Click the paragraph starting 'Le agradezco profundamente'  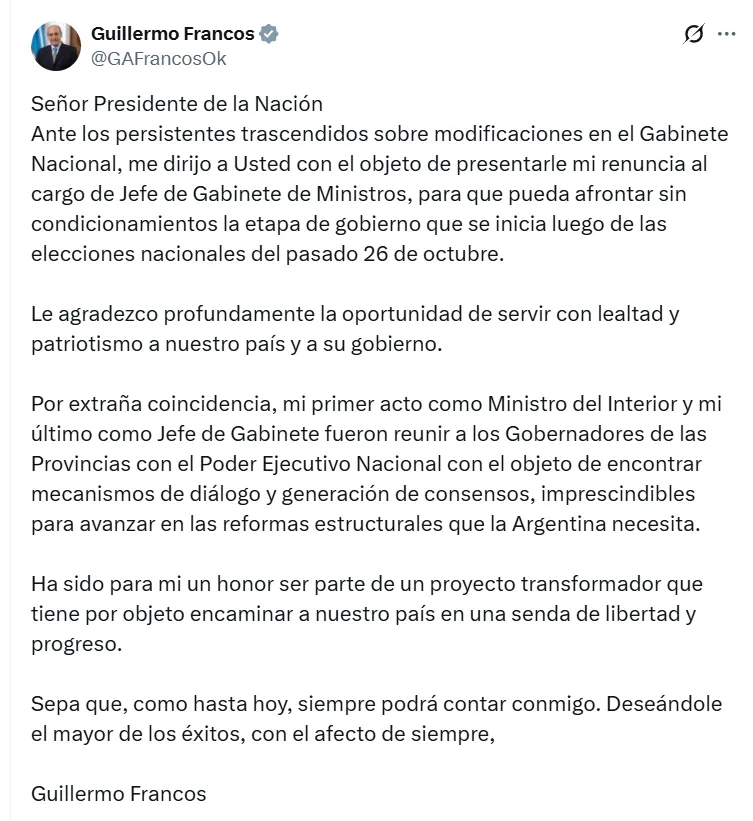[355, 329]
